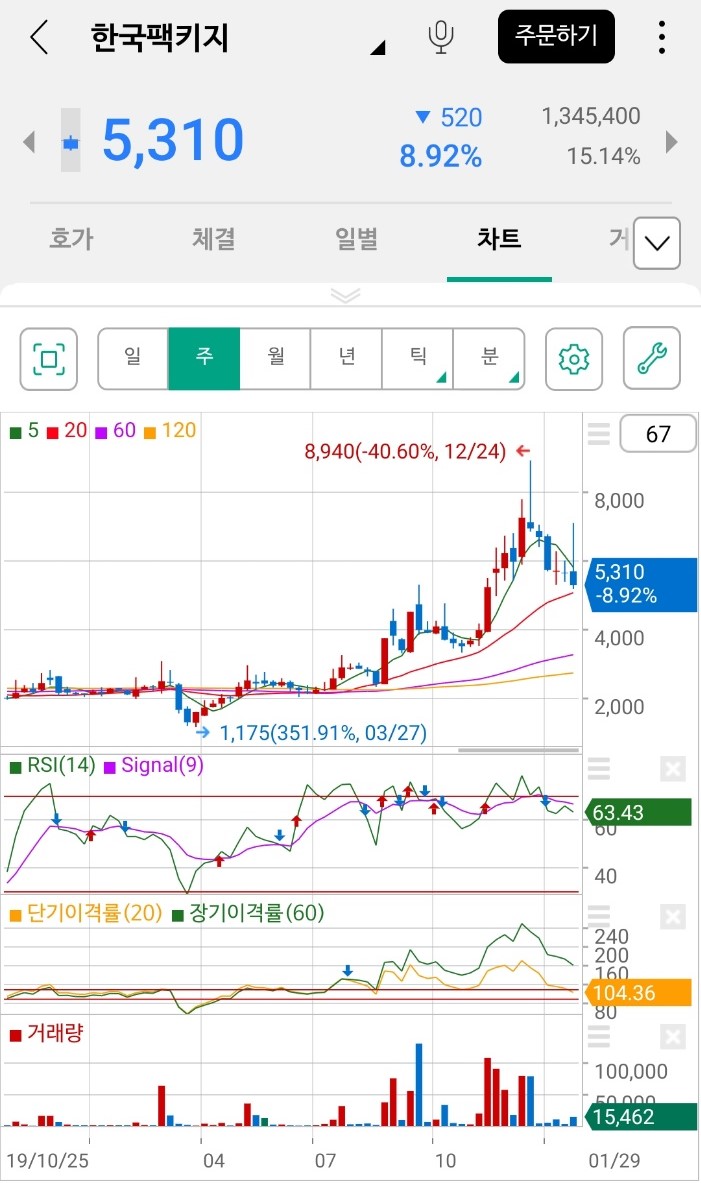Open the 틱 tick period dropdown
Viewport: 701px width, 1183px height.
point(417,358)
